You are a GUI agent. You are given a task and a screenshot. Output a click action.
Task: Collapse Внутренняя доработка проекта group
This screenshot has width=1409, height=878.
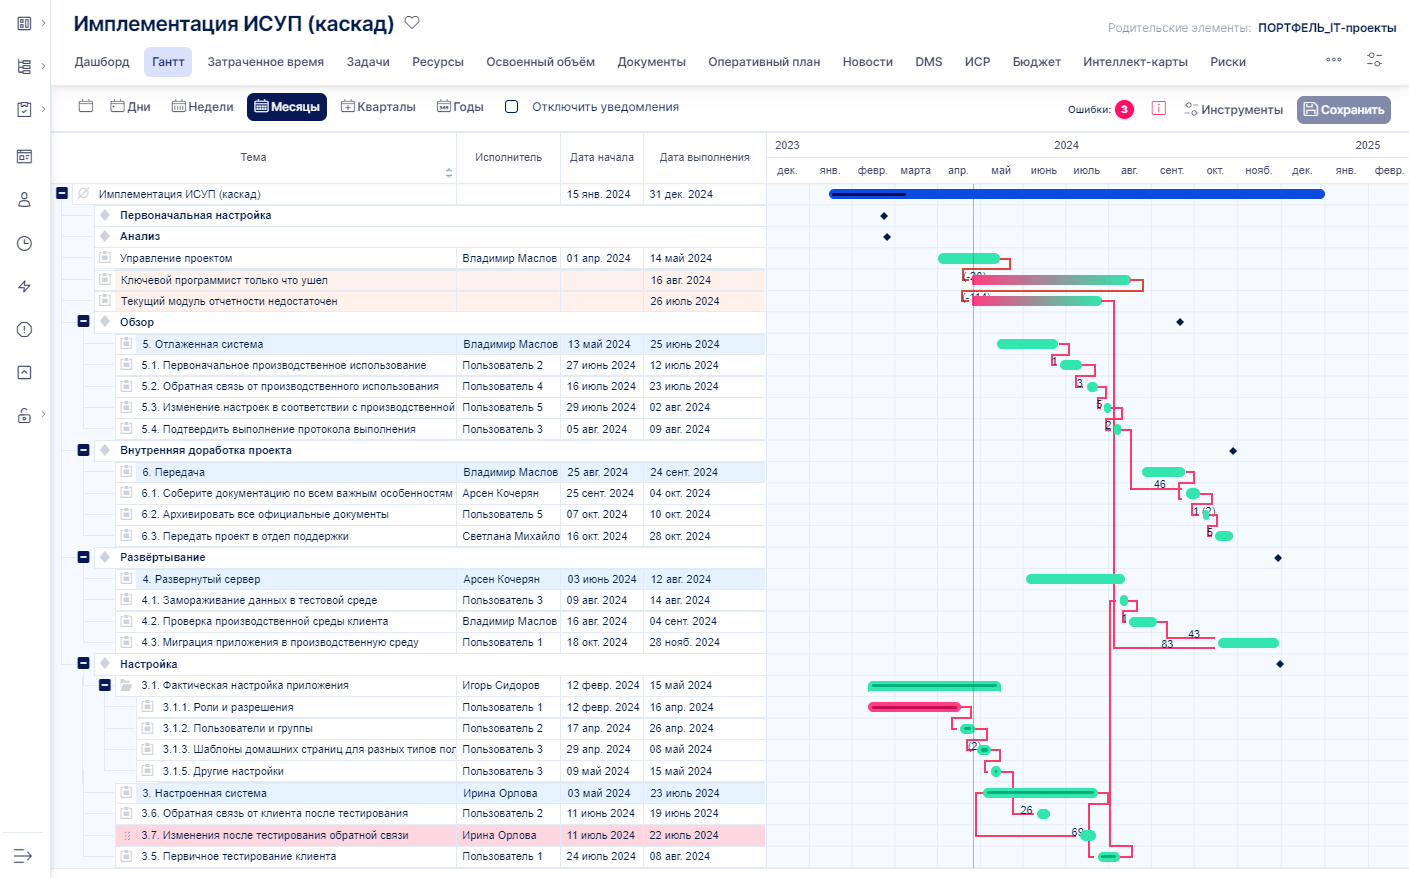84,450
